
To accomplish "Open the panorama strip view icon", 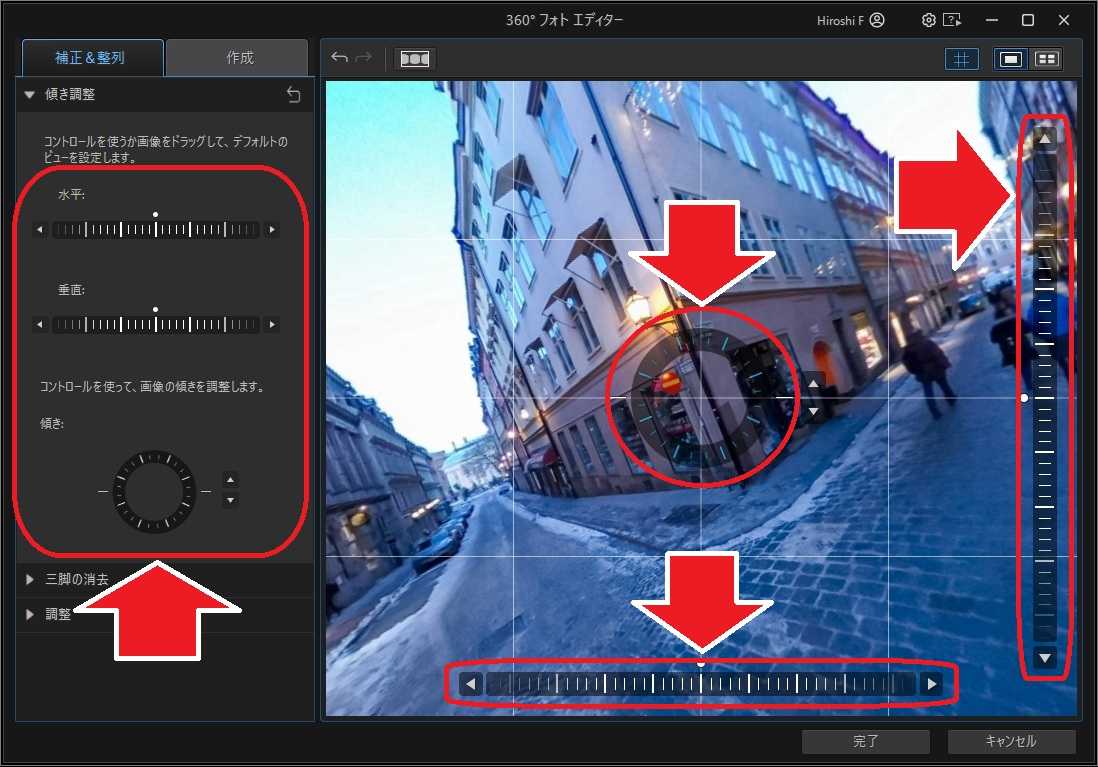I will 414,58.
